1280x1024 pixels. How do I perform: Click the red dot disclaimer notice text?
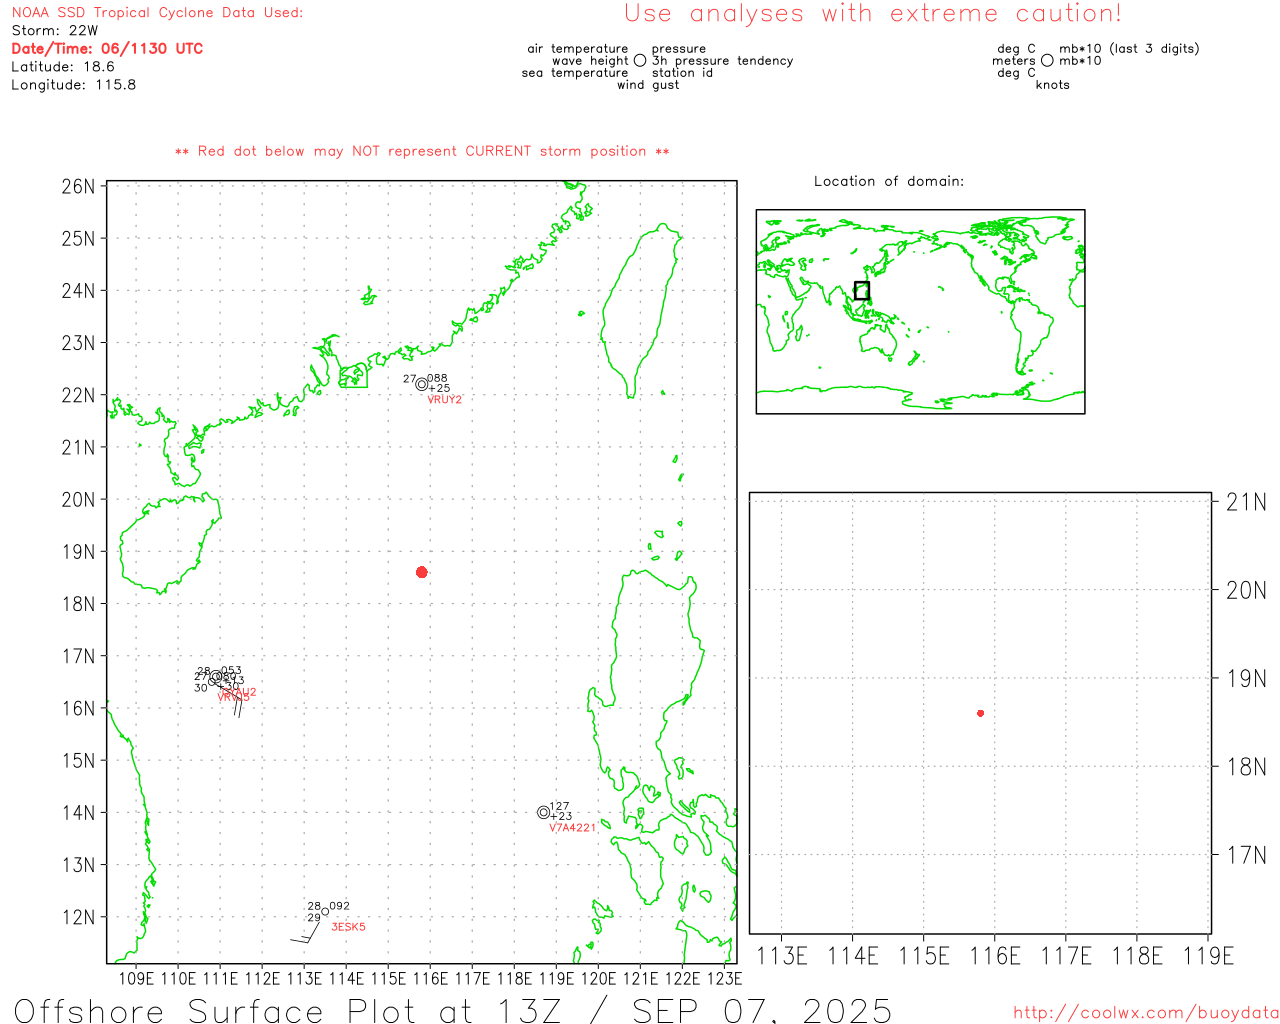pos(422,151)
